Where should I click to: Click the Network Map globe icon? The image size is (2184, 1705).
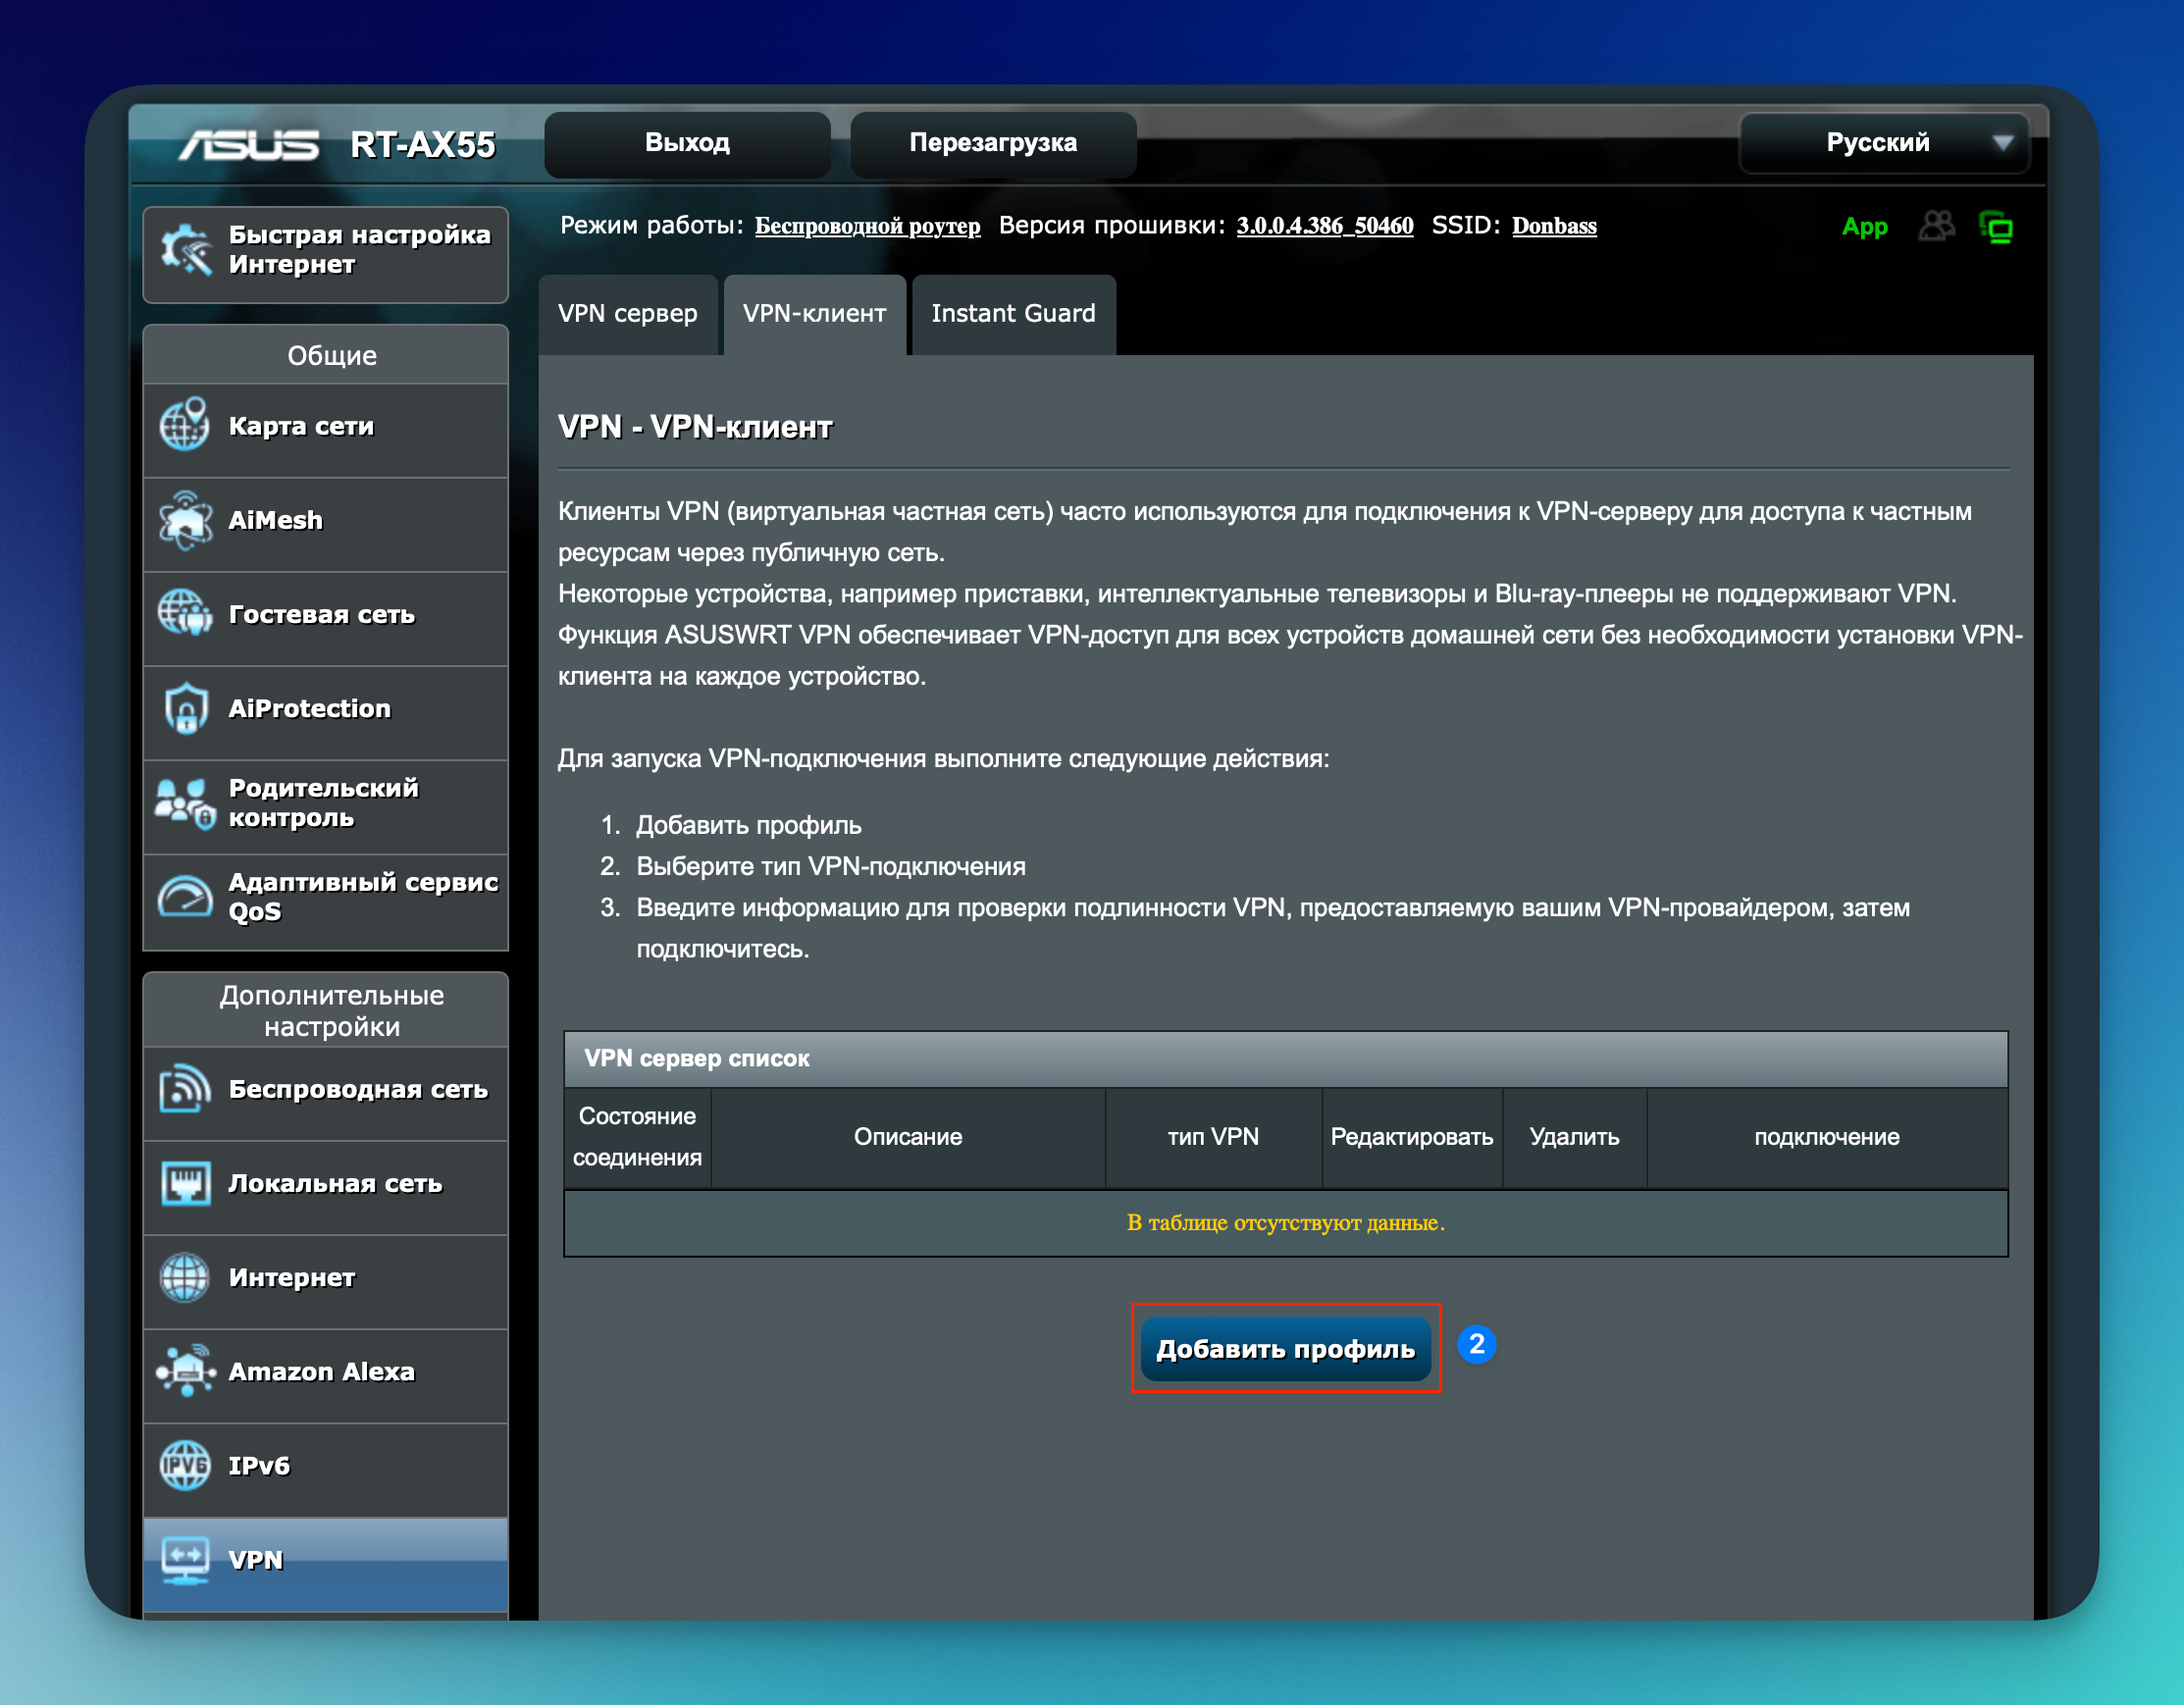click(x=185, y=425)
